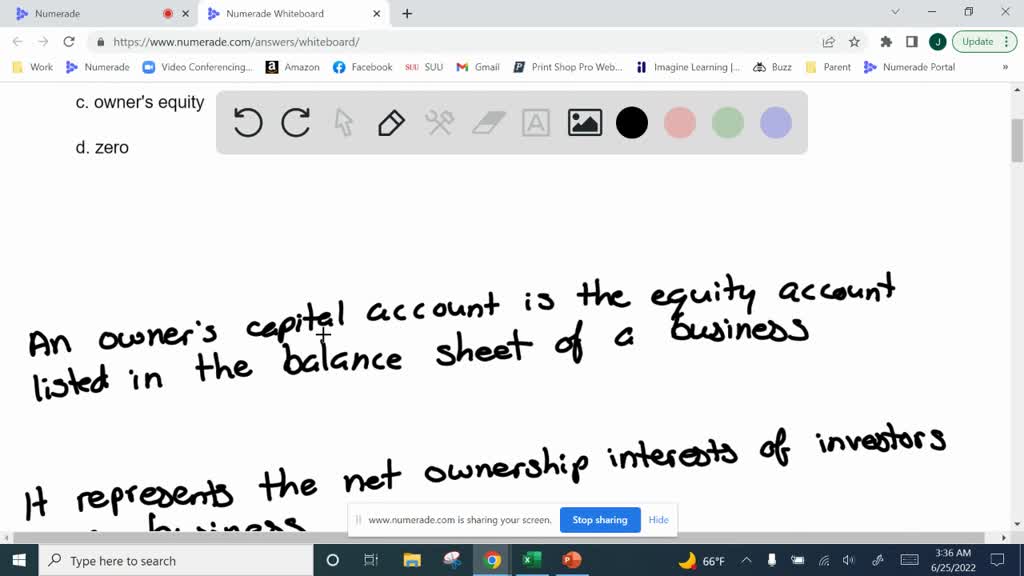Open the tab search chevron in Chrome

895,13
